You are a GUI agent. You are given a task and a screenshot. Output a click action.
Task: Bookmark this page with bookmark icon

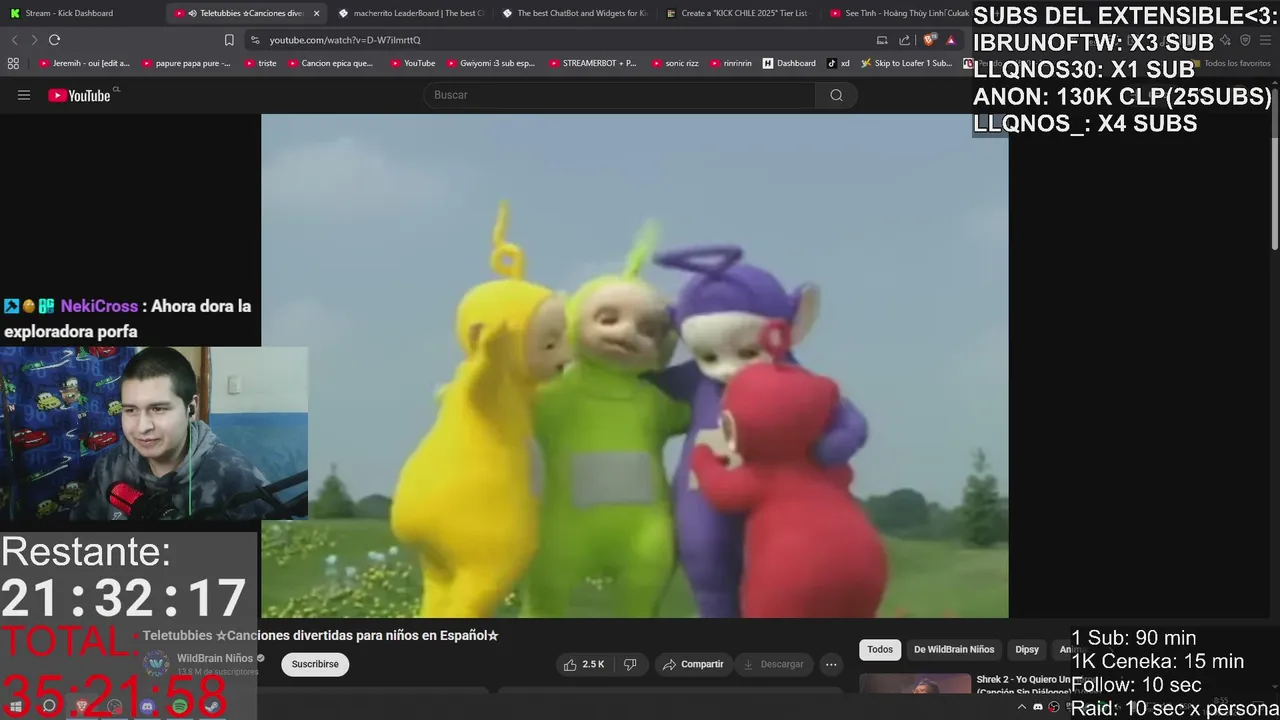(229, 40)
